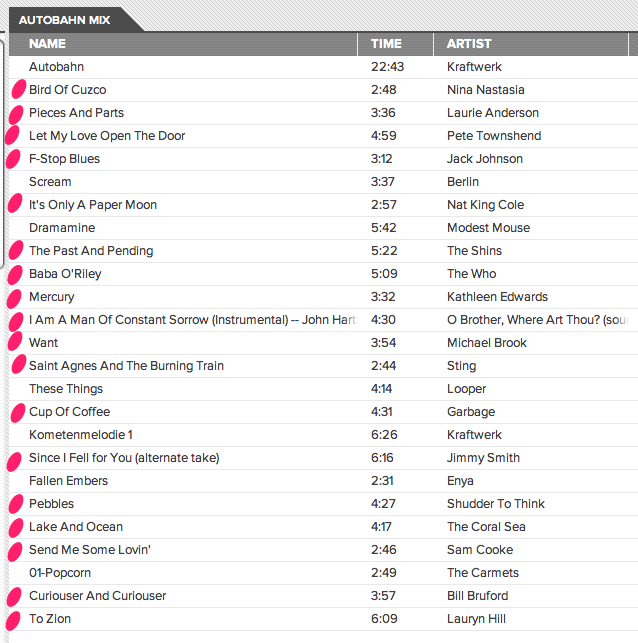Open the Autobahn Mix tab
Screen dimensions: 638x643
[65, 19]
